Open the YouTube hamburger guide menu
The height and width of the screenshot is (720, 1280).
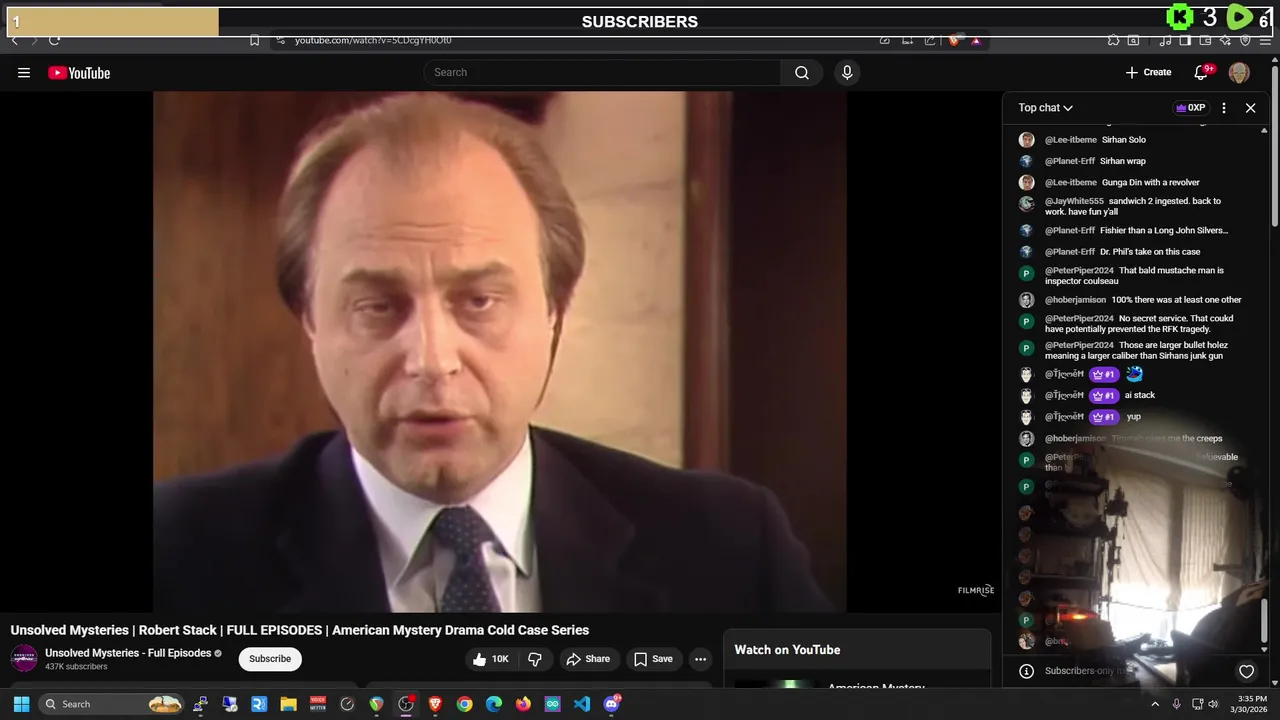(x=24, y=73)
